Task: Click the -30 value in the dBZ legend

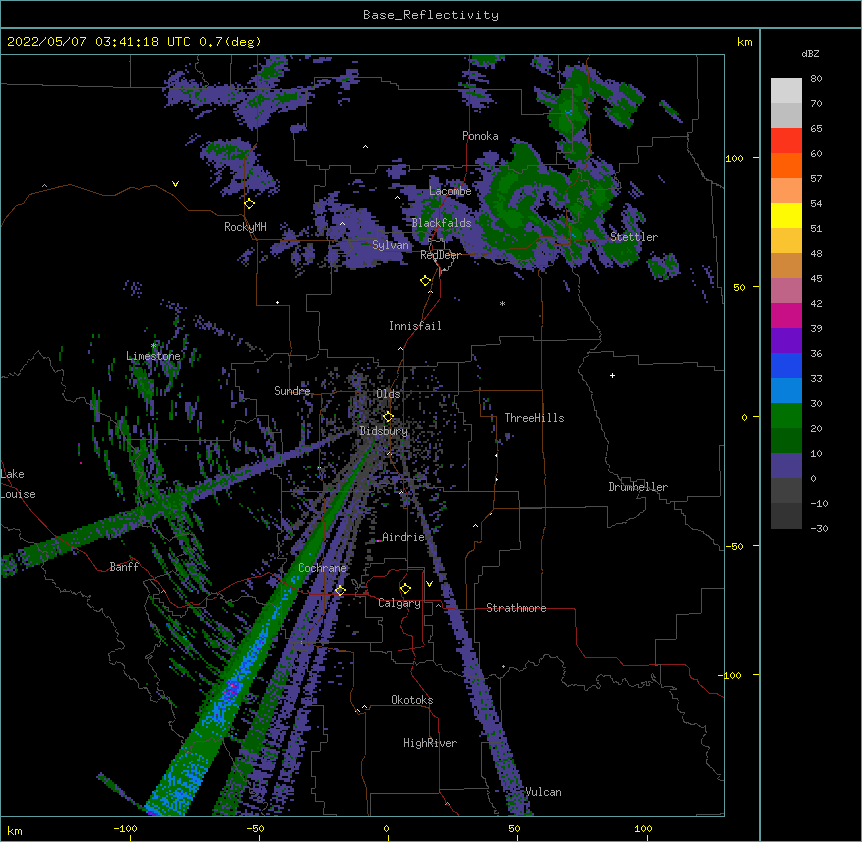Action: pyautogui.click(x=819, y=528)
